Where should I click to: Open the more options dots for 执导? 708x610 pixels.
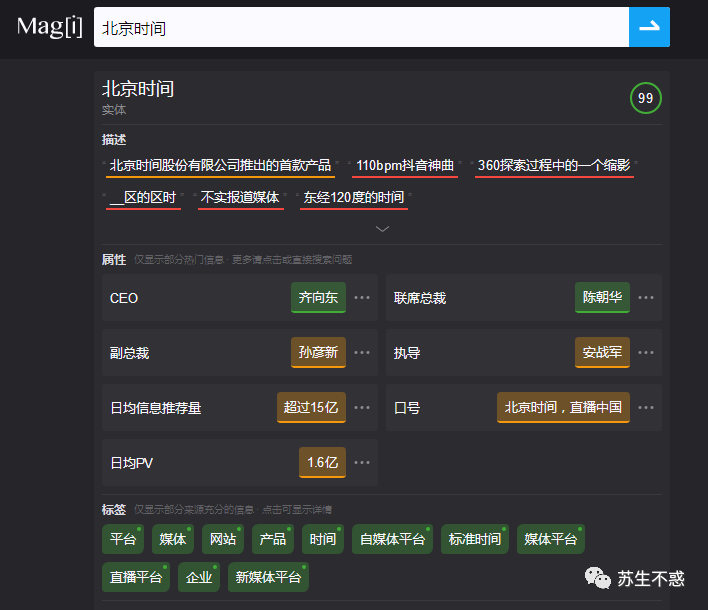click(x=646, y=353)
